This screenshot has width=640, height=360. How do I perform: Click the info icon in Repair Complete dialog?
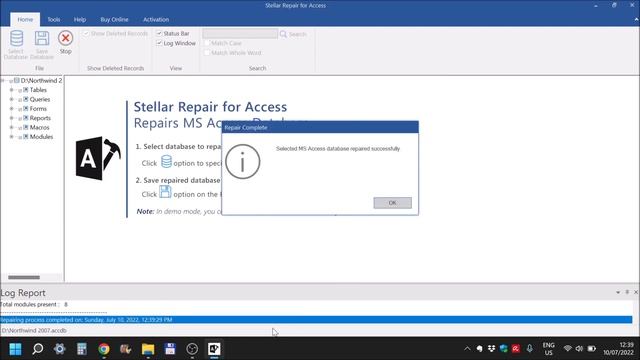pos(242,161)
